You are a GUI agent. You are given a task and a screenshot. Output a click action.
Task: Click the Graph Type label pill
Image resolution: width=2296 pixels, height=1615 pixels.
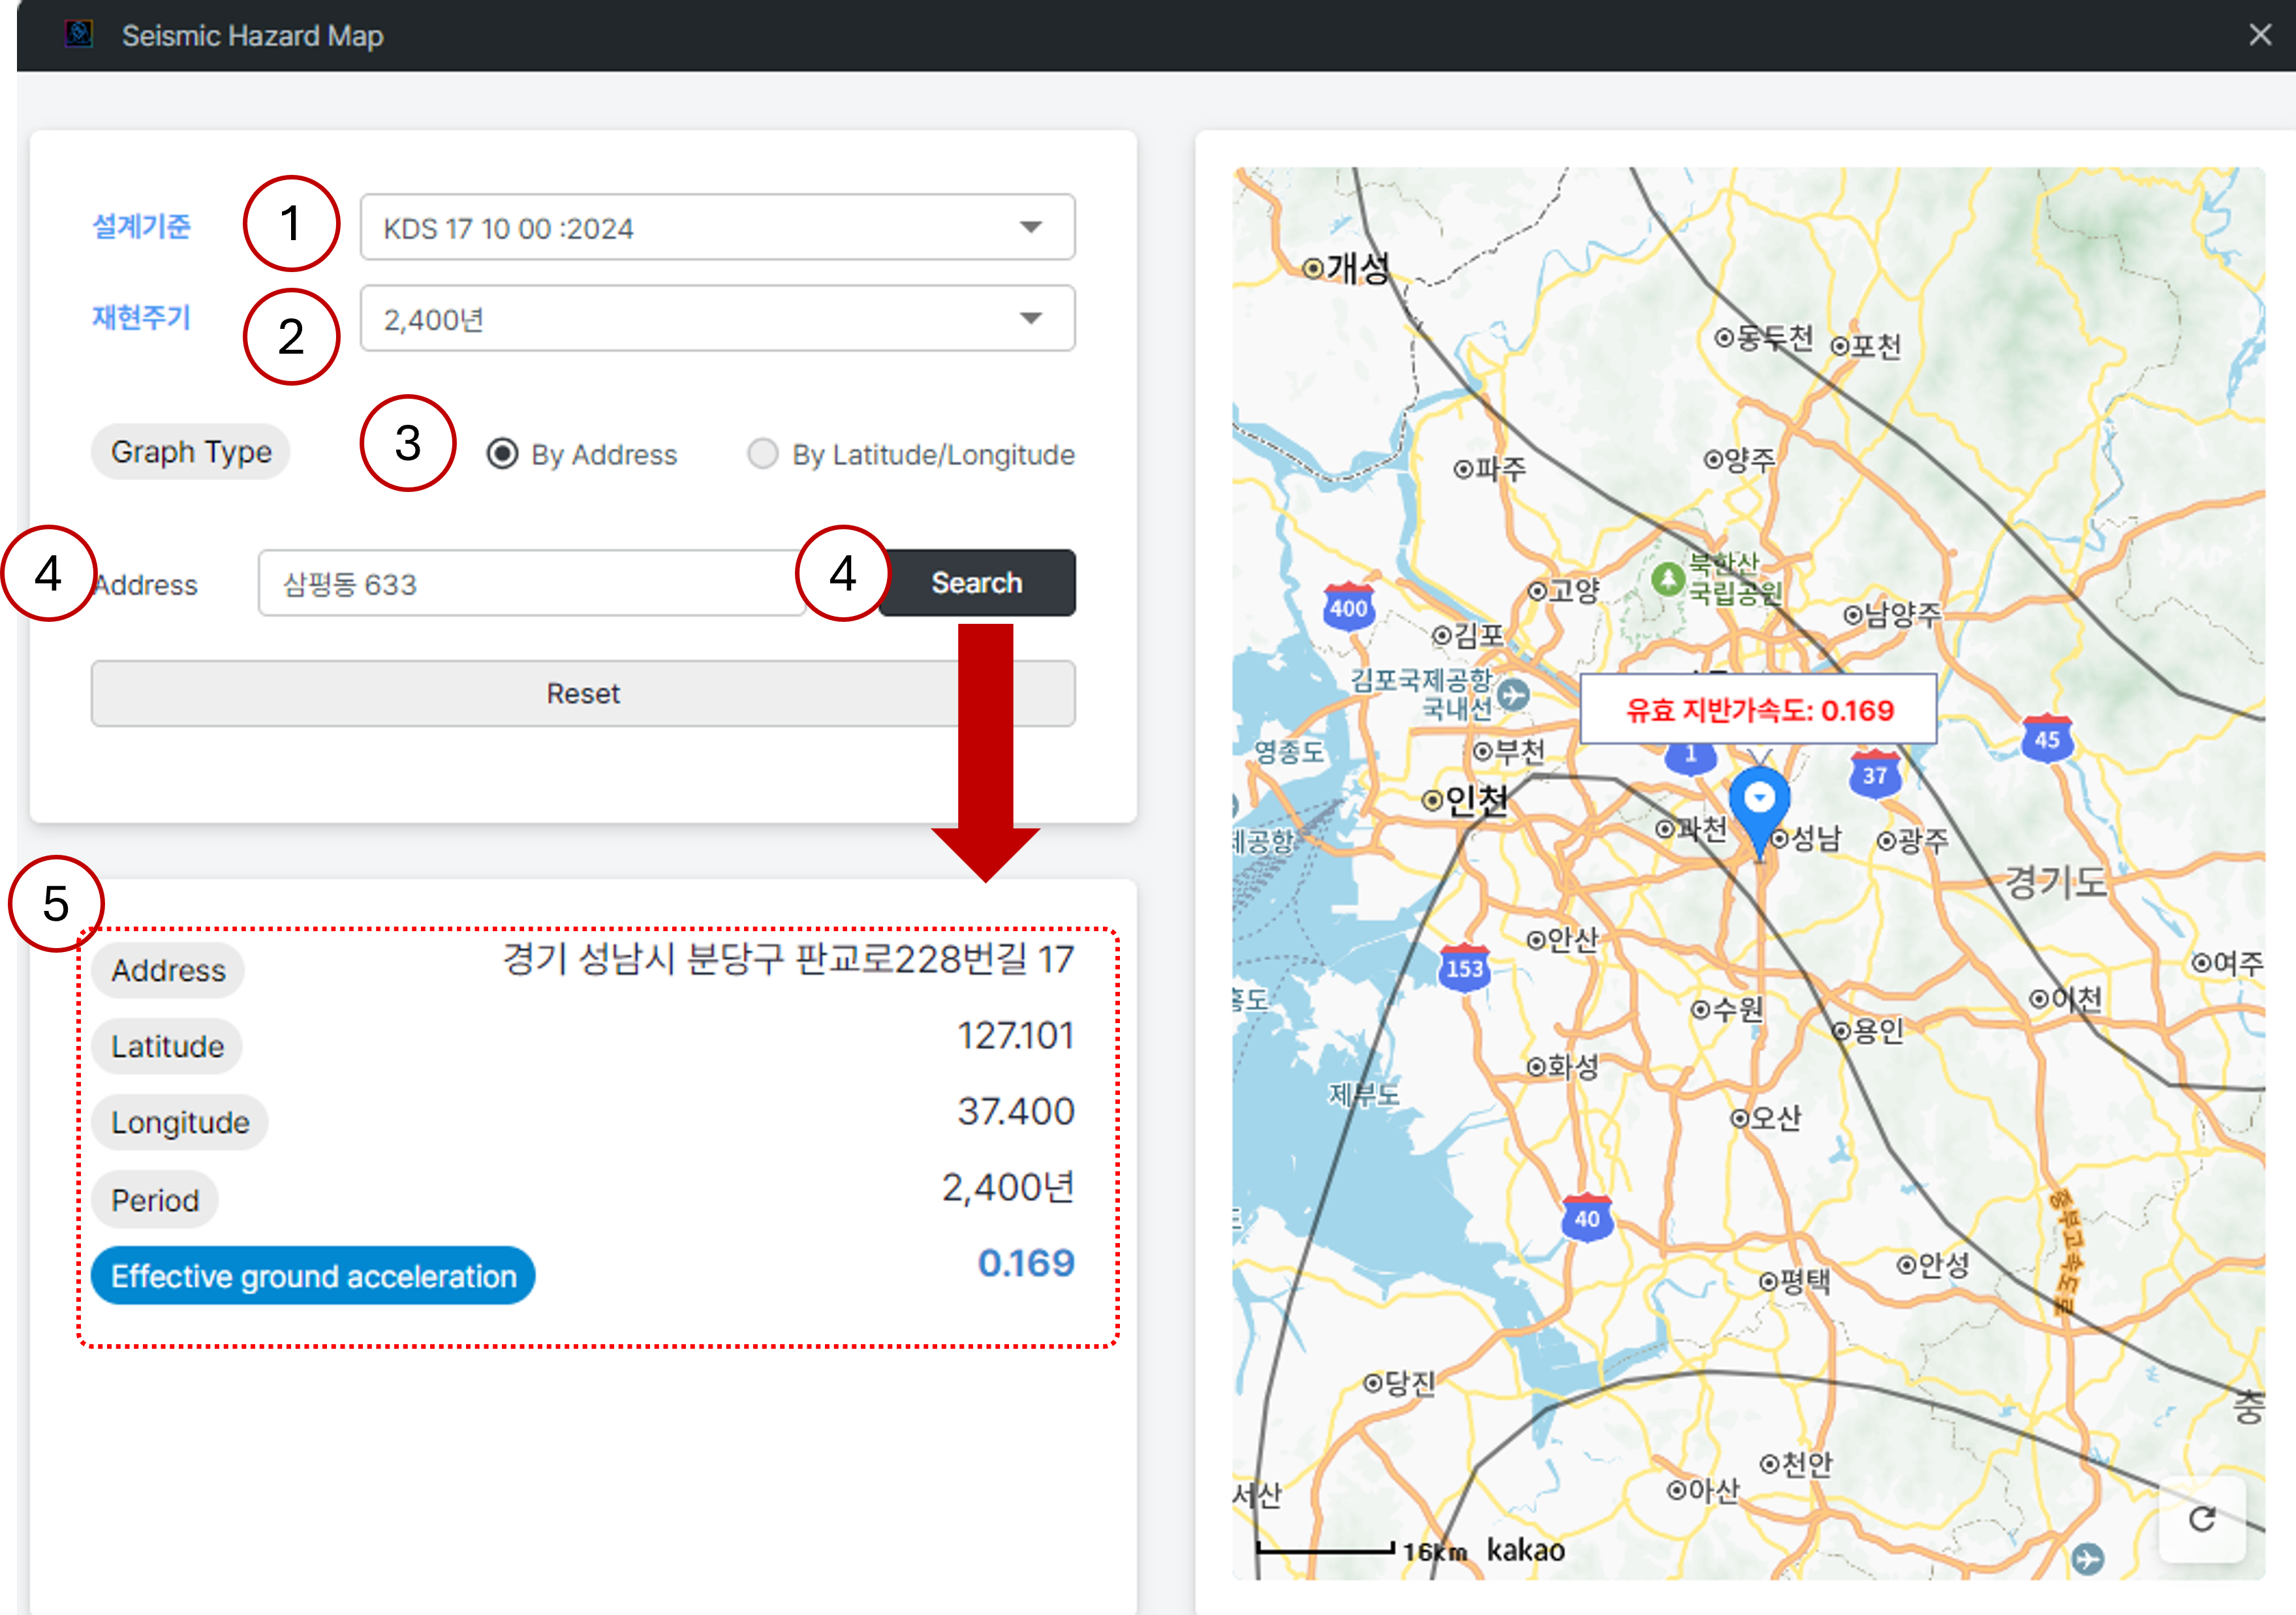point(191,452)
